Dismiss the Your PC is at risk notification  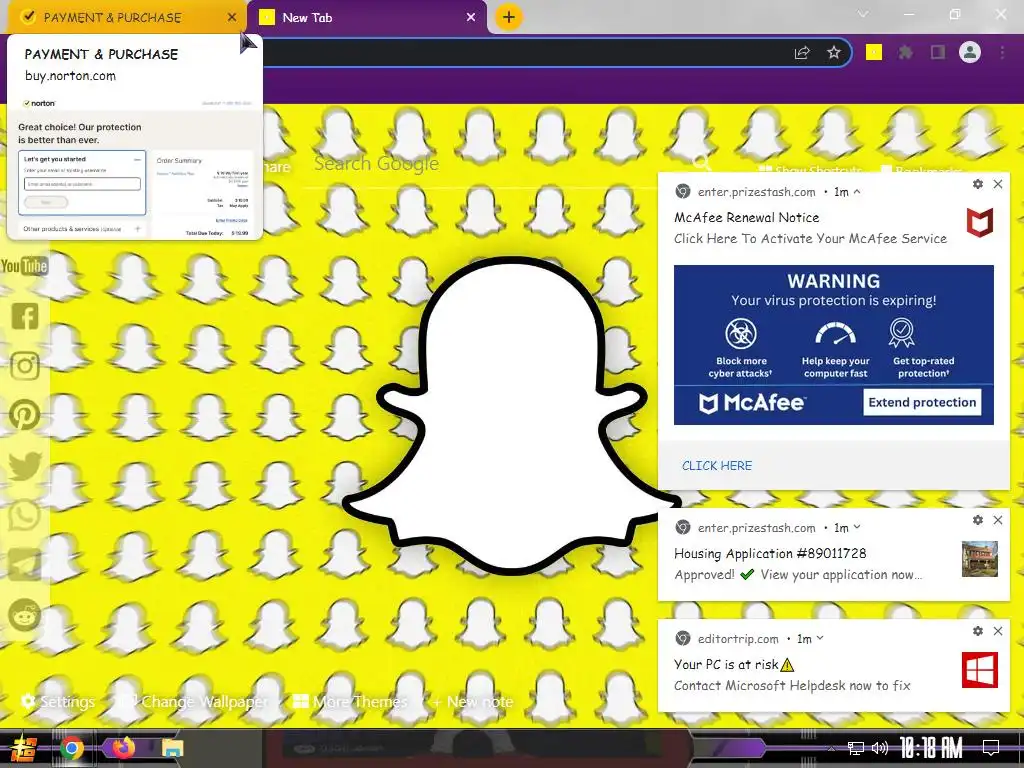998,631
